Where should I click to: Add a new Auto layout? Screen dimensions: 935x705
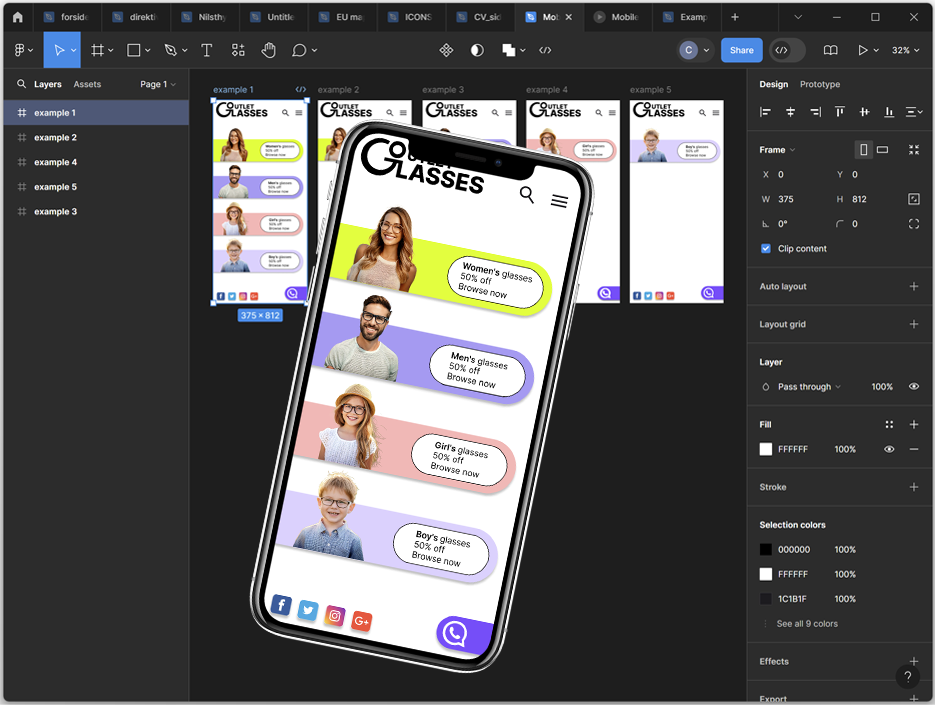click(x=913, y=287)
